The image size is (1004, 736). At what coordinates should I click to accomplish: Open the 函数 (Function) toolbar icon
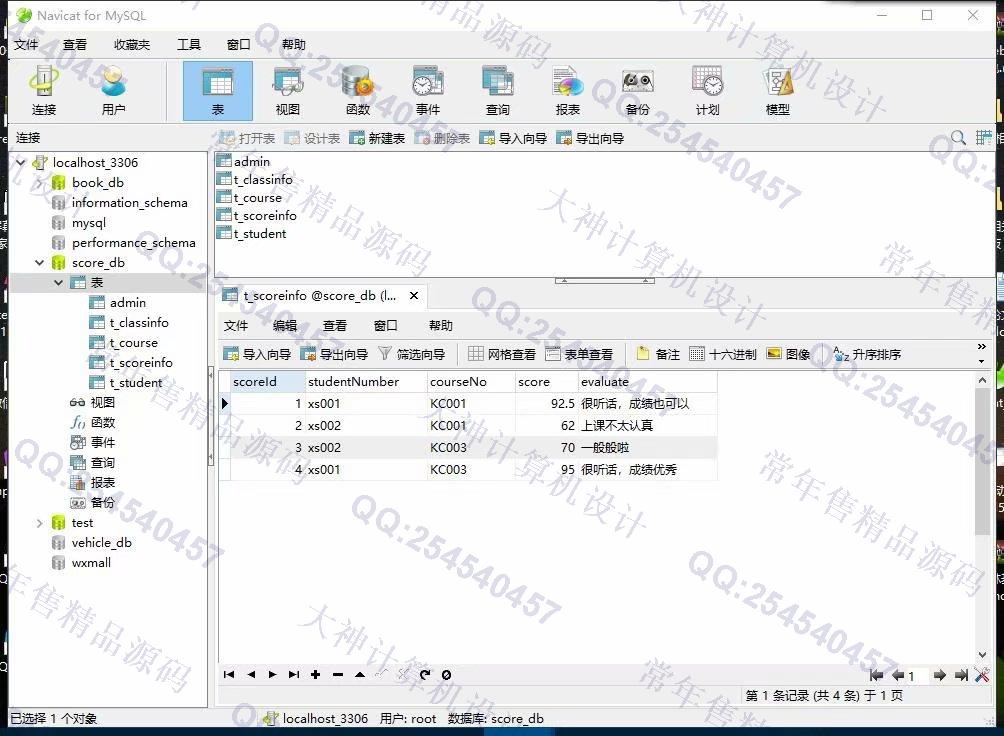pos(357,91)
